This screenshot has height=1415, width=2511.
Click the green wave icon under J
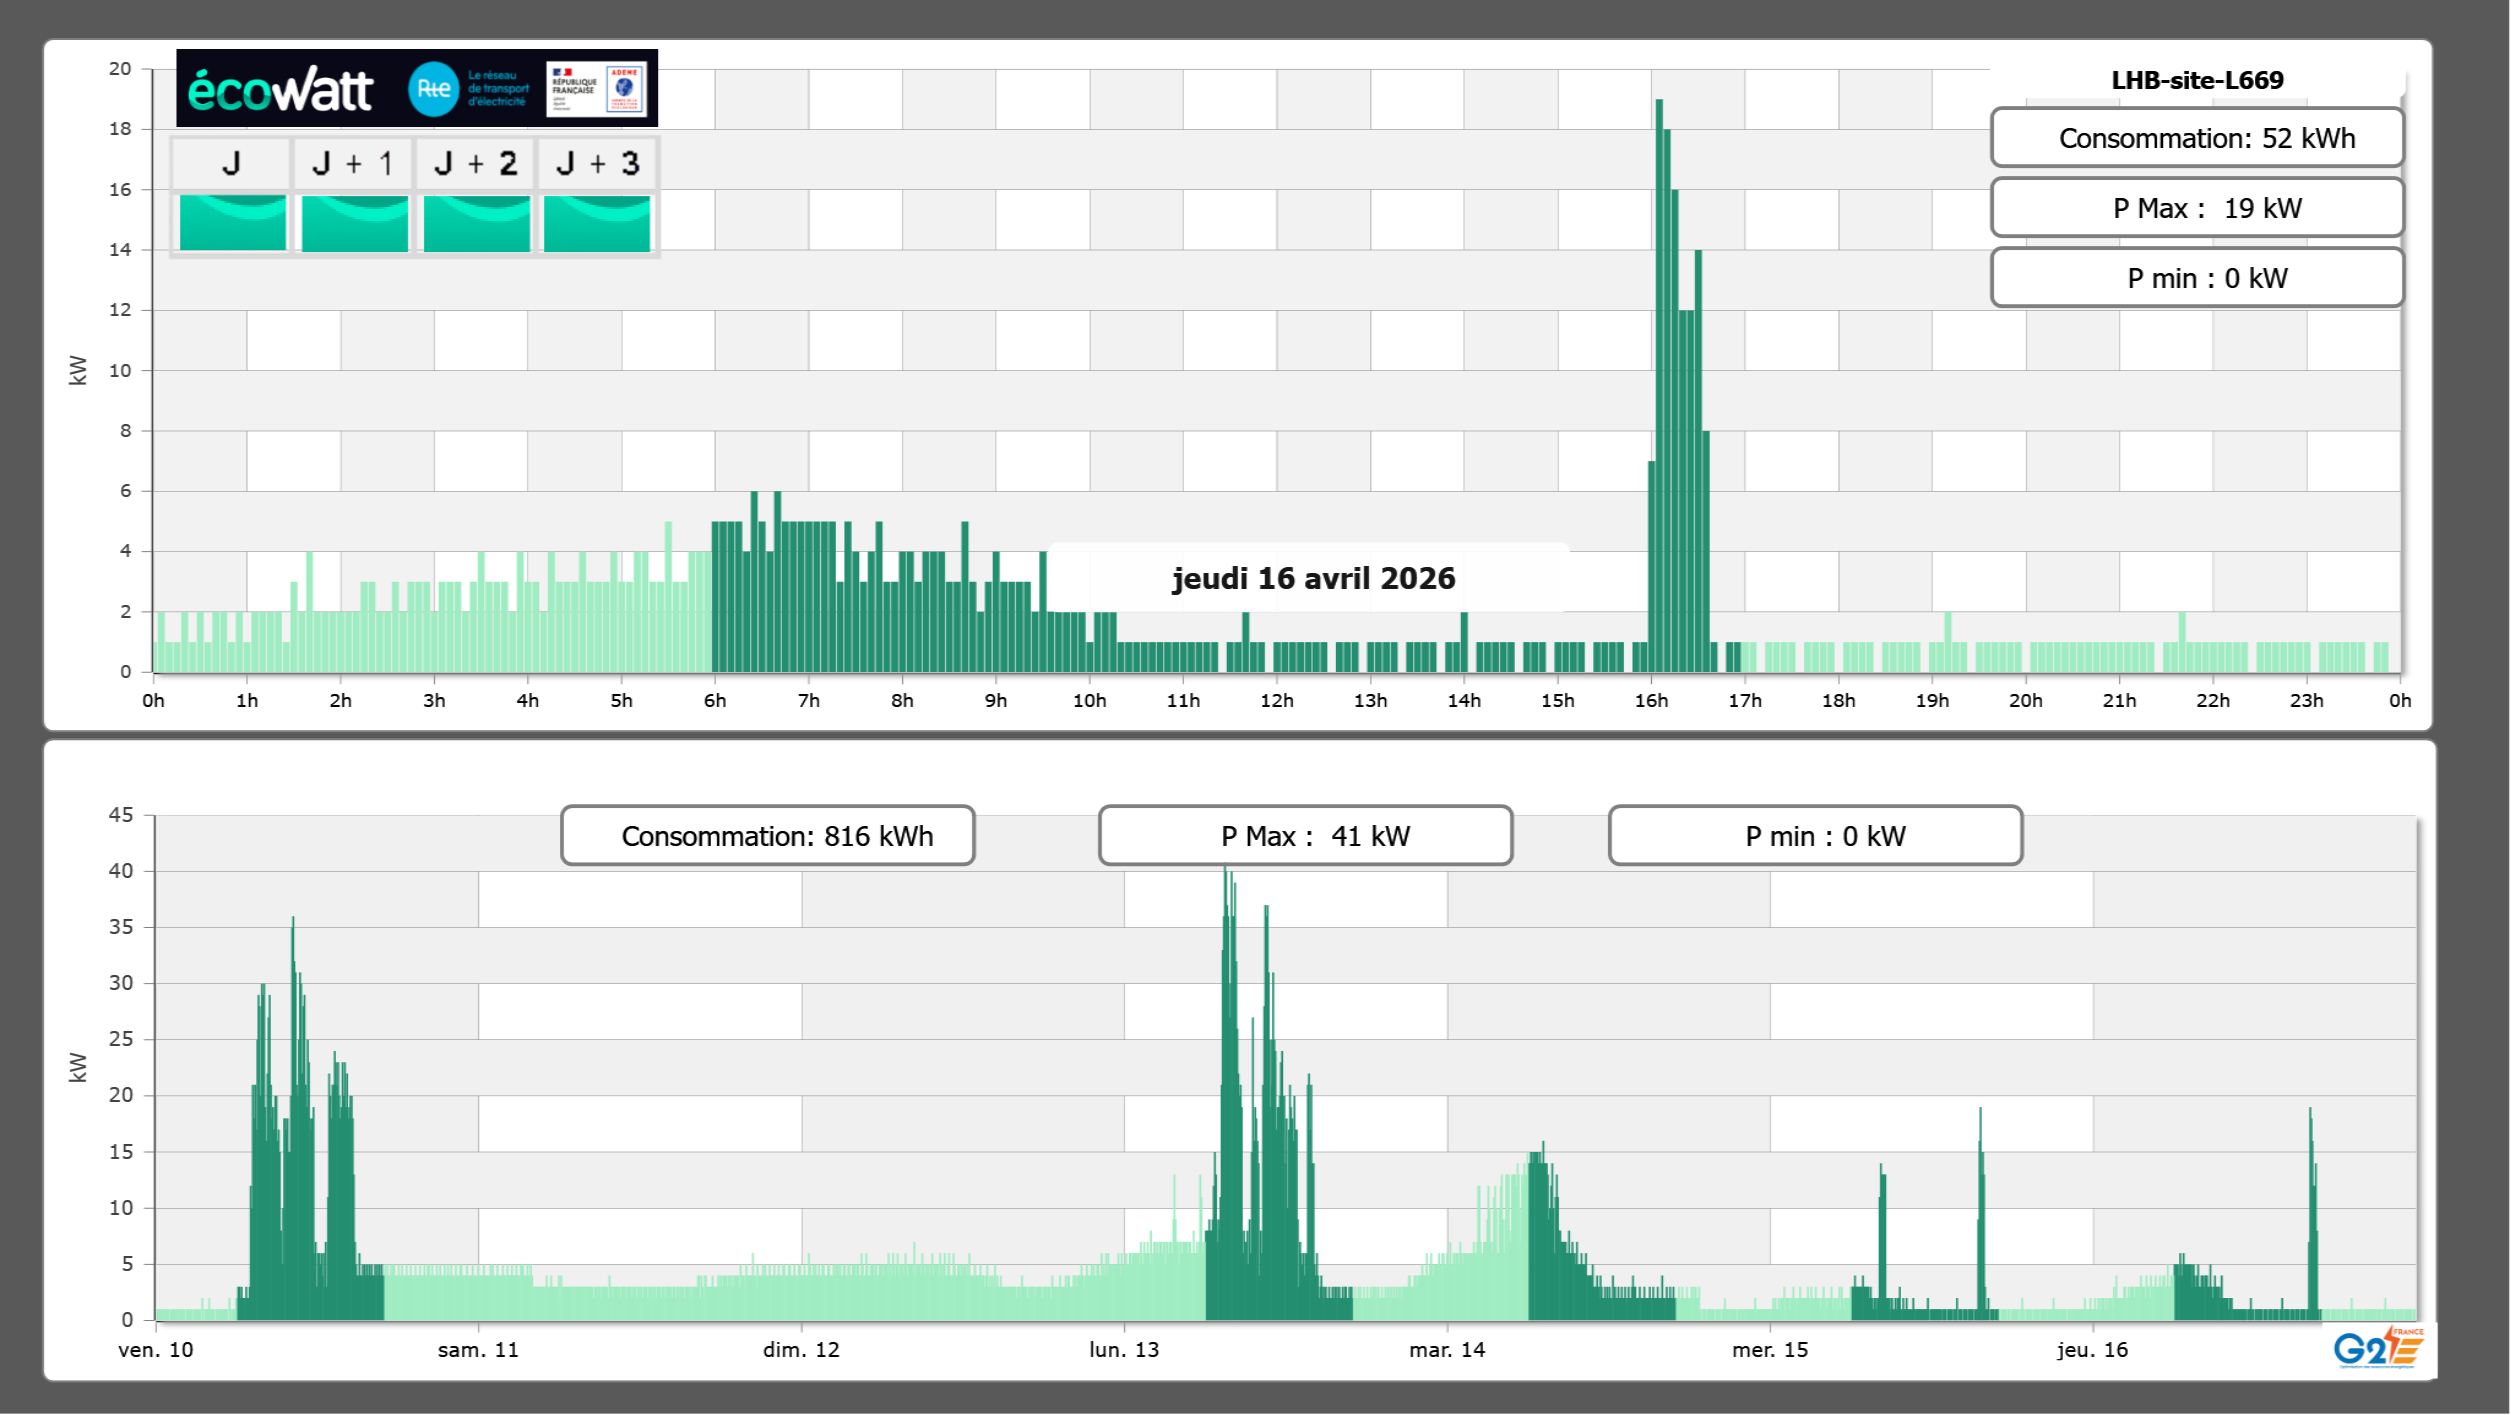tap(233, 222)
